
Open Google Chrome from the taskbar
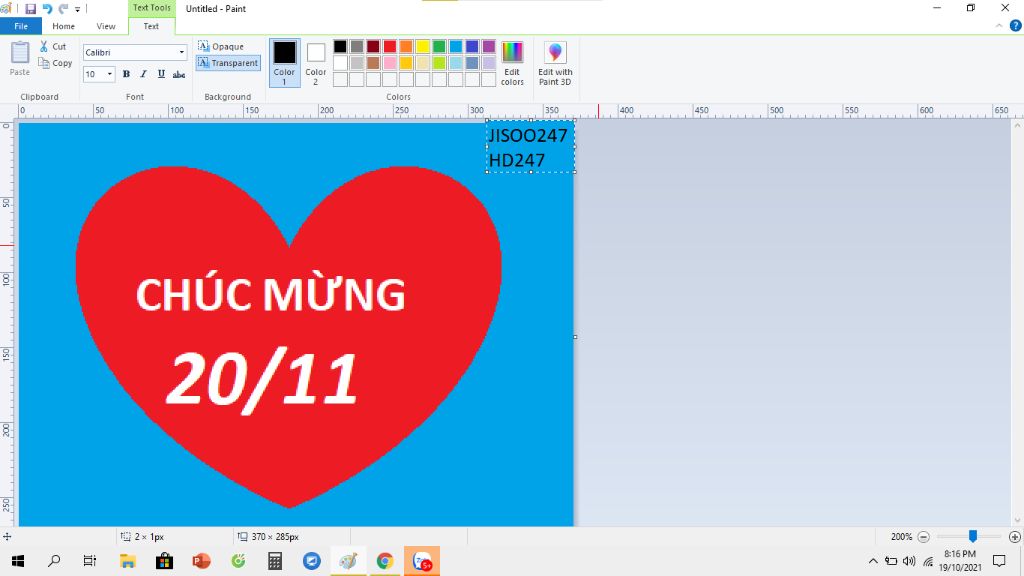coord(385,561)
